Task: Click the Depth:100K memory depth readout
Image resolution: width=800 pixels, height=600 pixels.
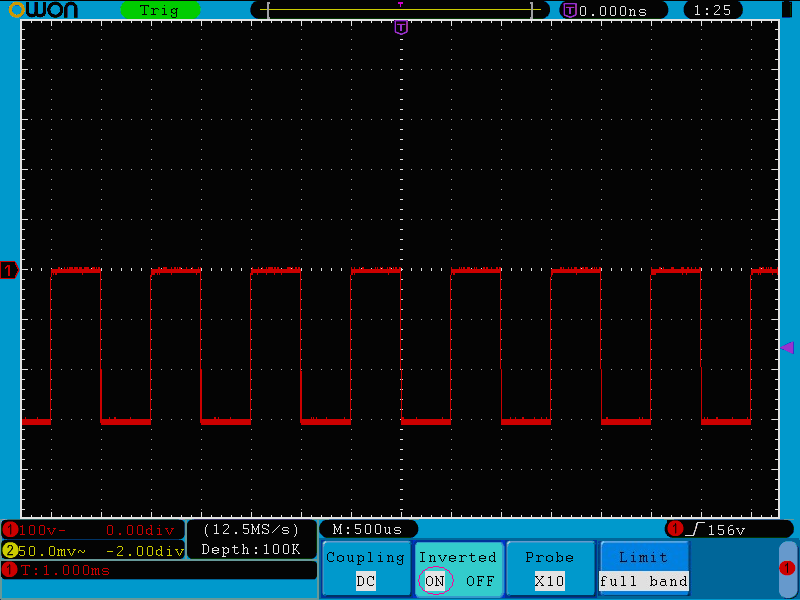Action: [x=251, y=549]
